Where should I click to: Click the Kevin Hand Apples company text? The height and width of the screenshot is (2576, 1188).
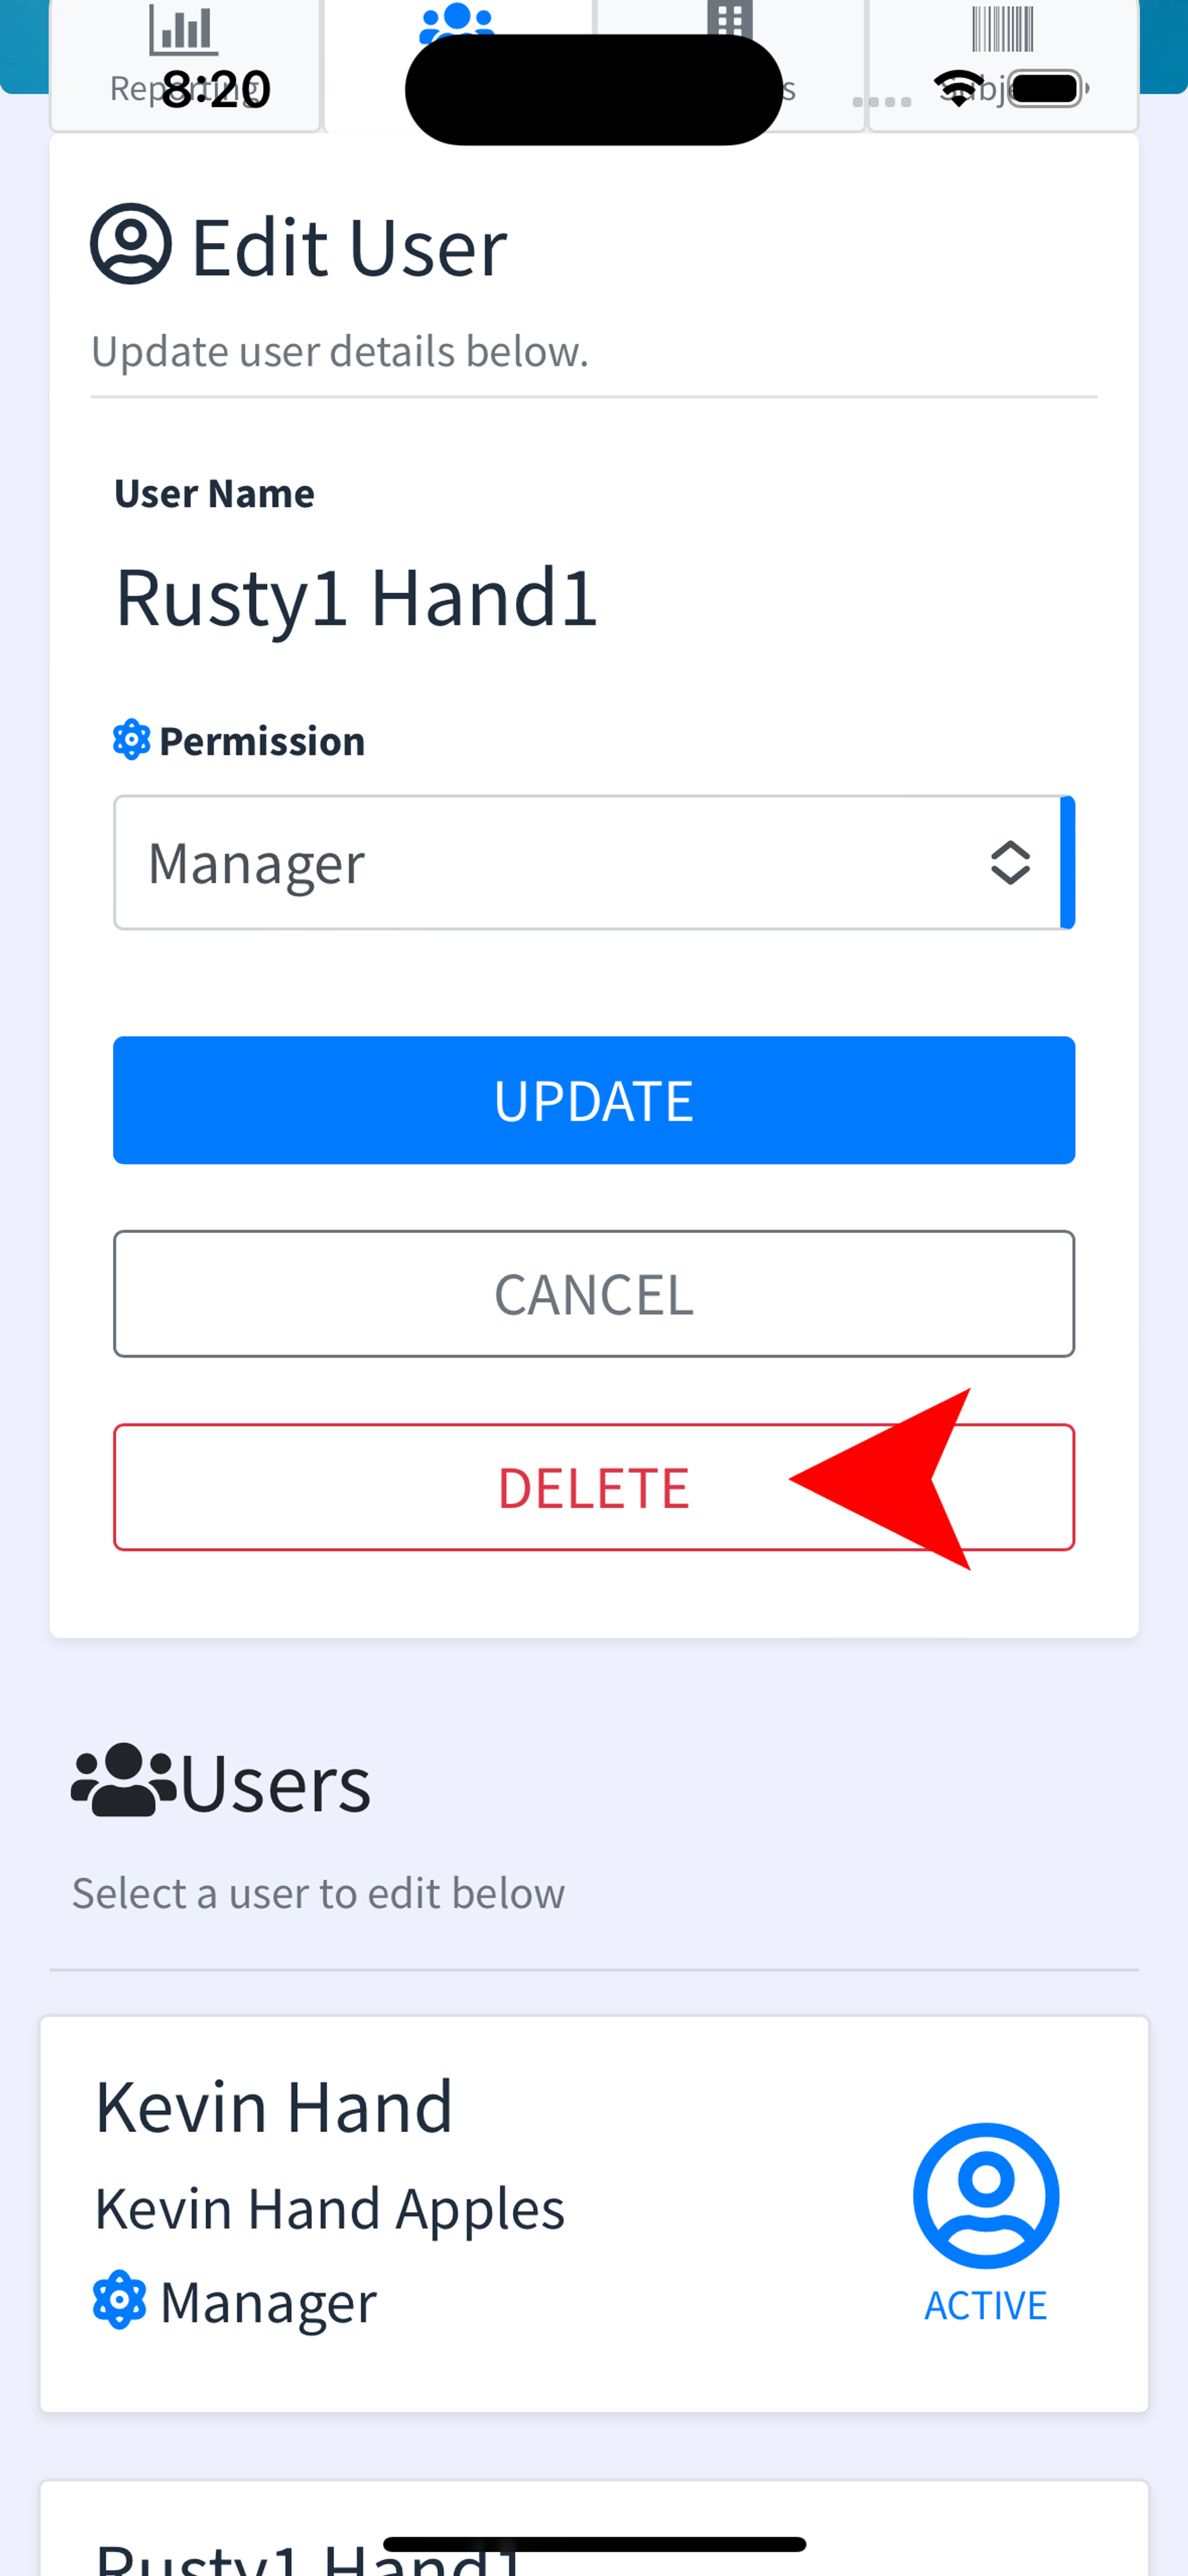[x=329, y=2208]
